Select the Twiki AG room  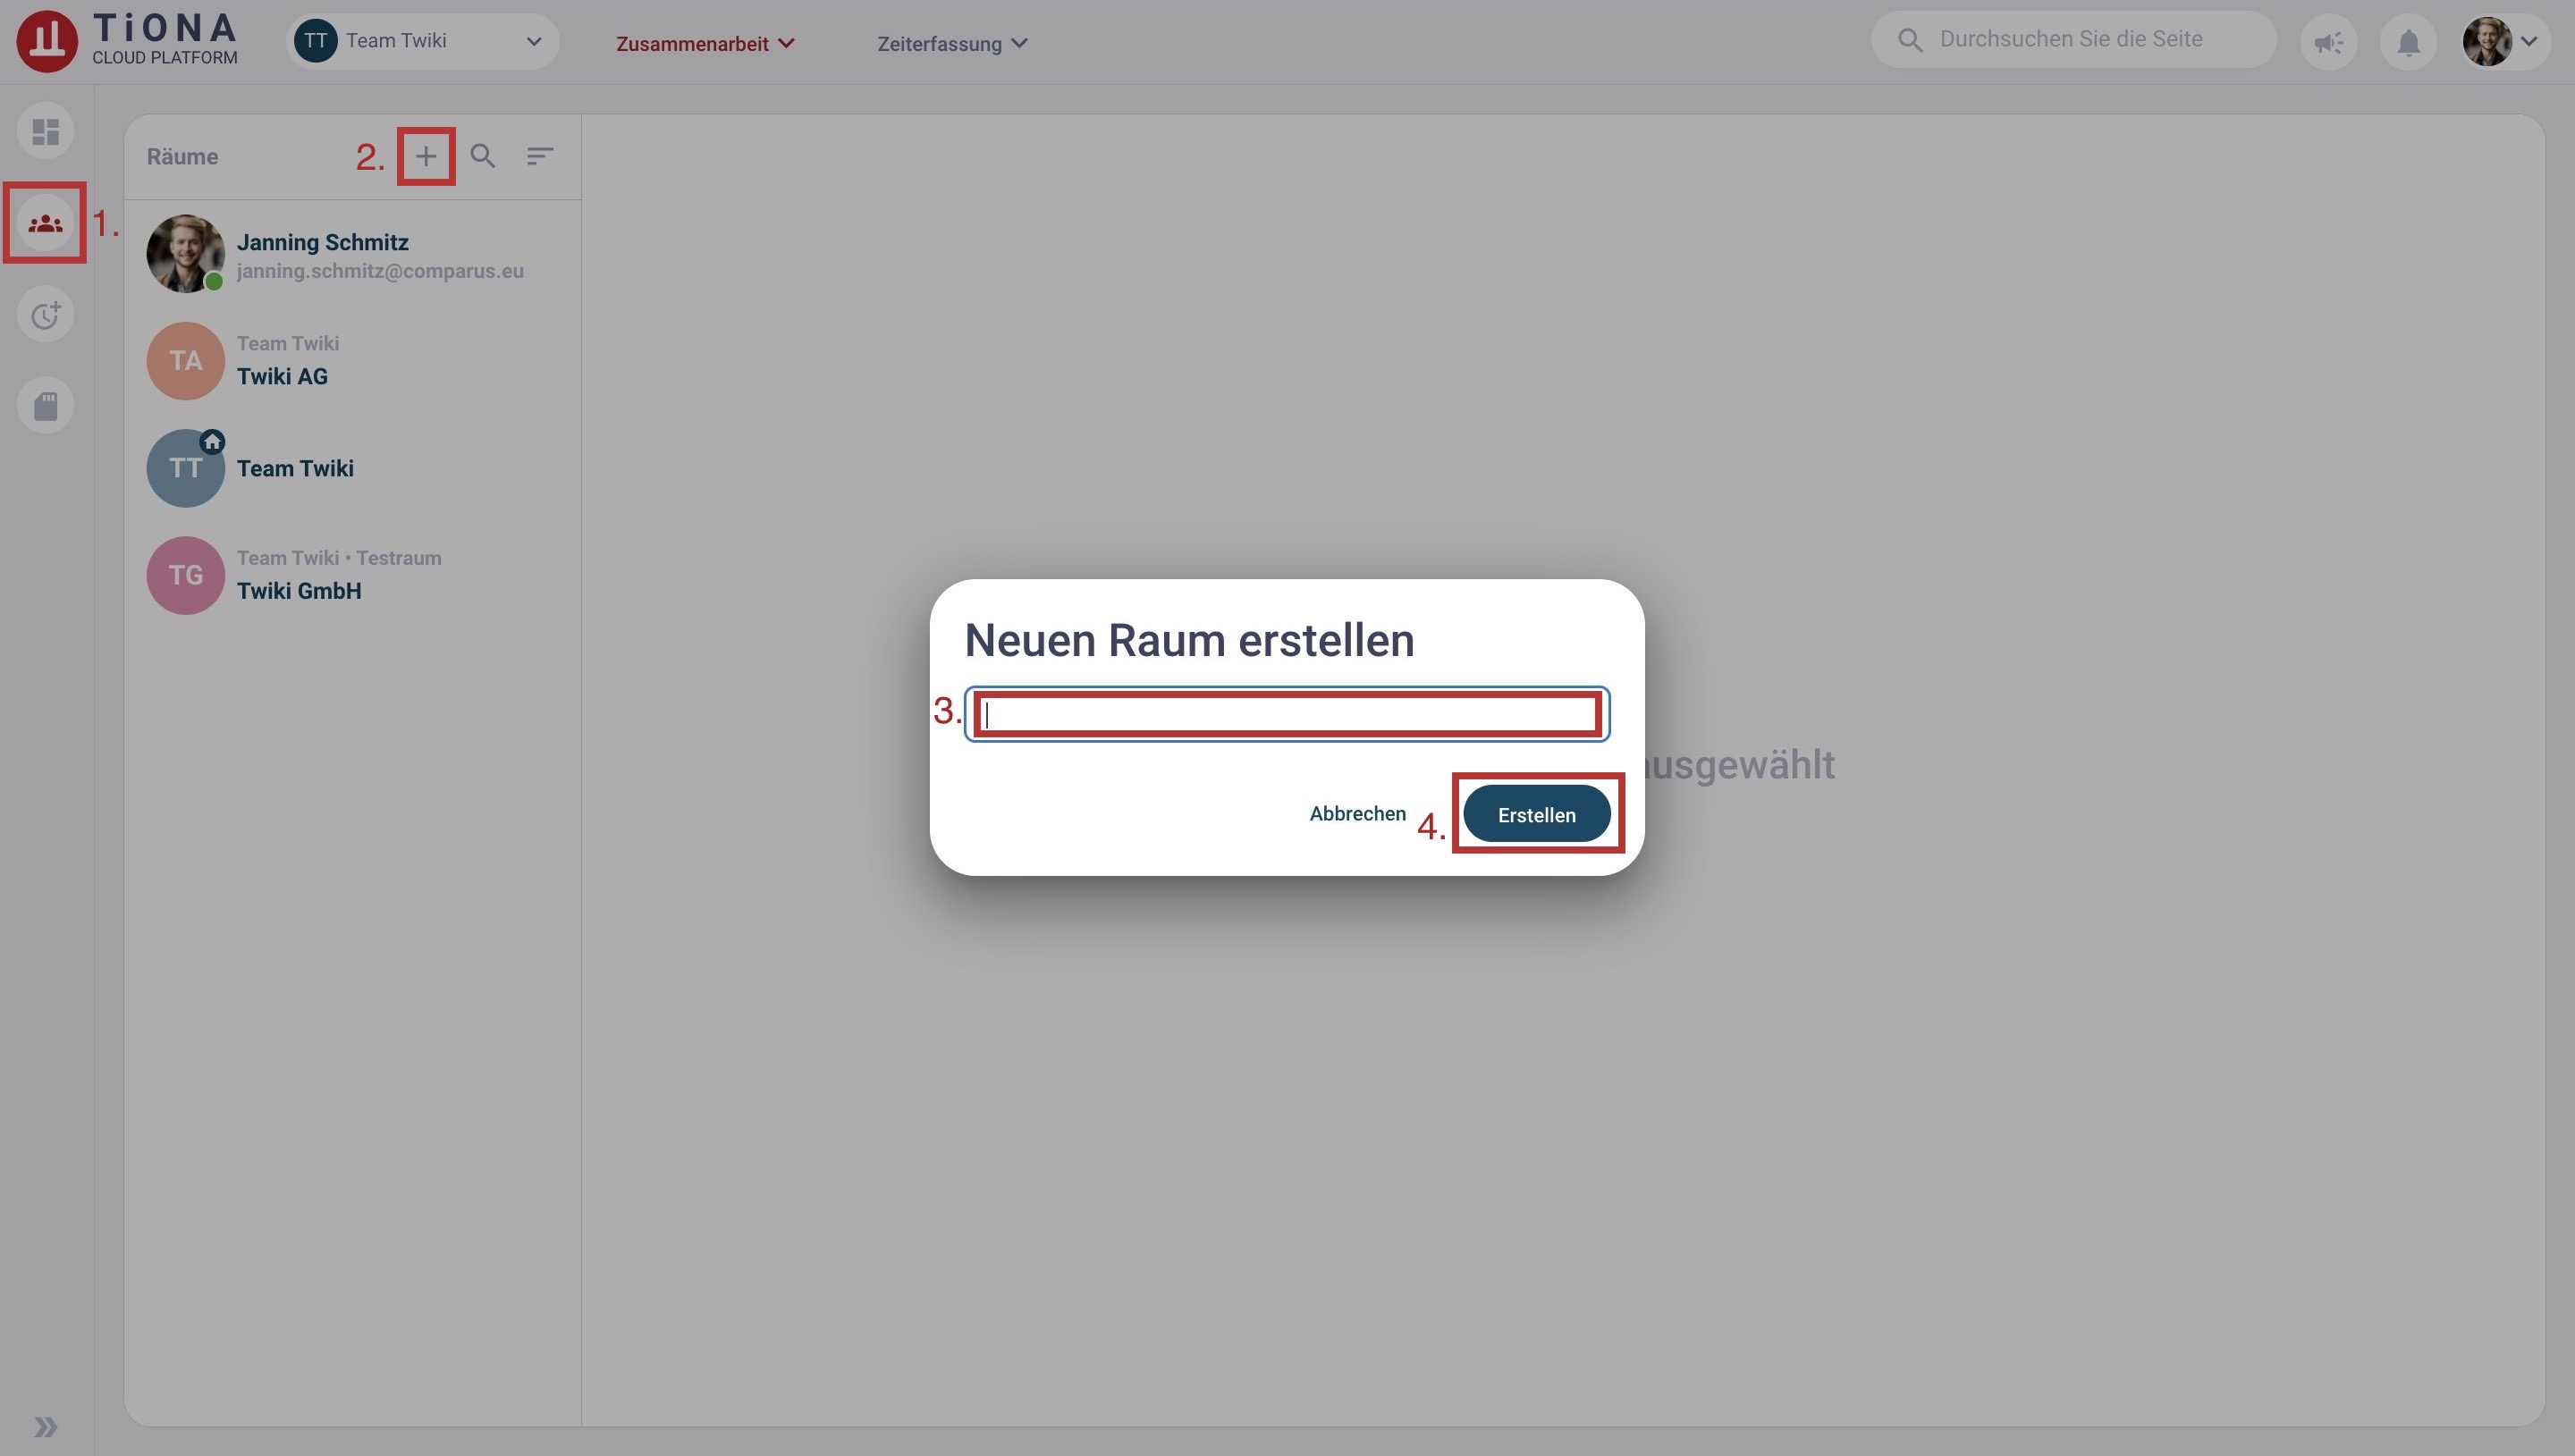353,361
